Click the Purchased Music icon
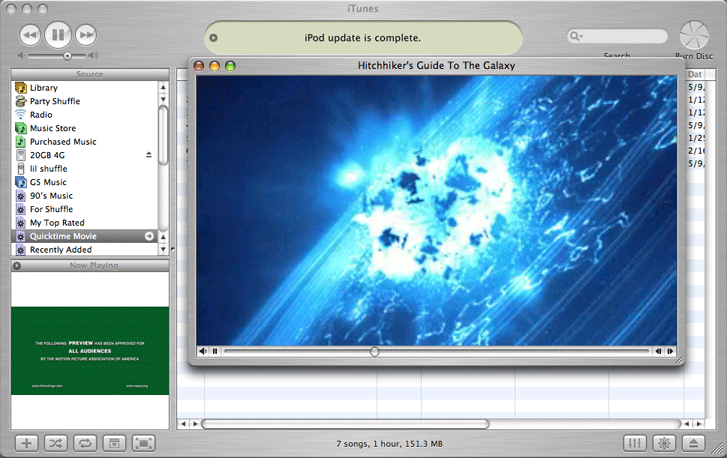727x458 pixels. point(20,141)
